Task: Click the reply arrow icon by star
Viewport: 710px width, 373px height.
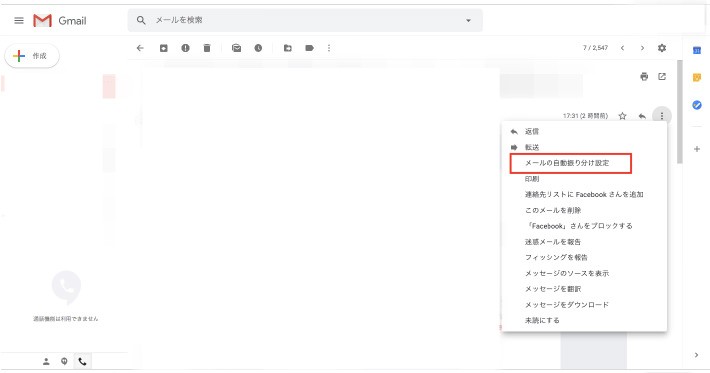Action: click(642, 116)
